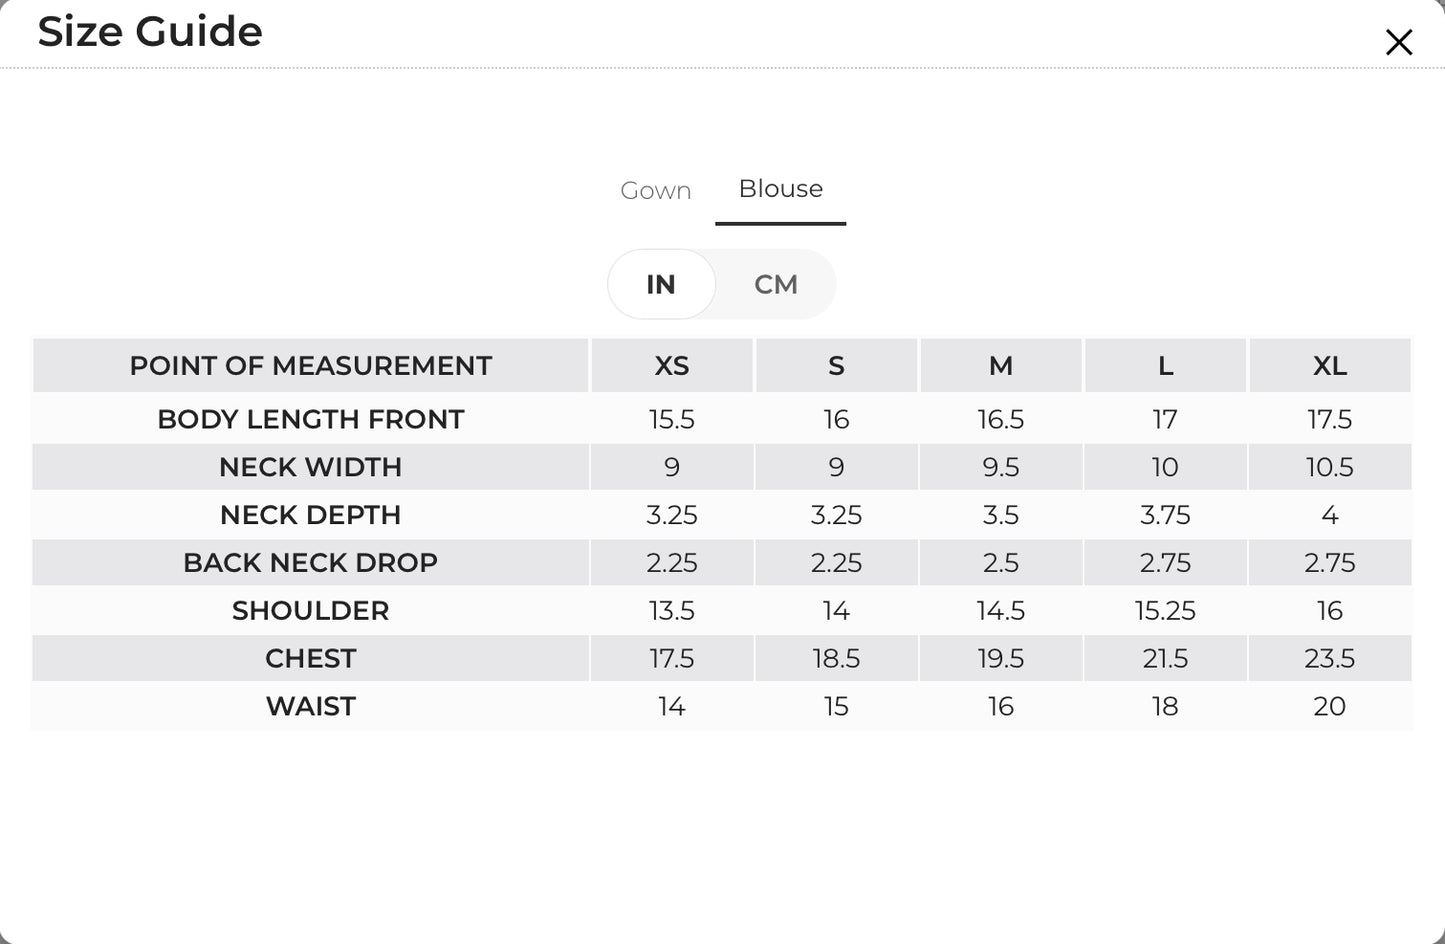This screenshot has height=944, width=1445.
Task: Click the L column header
Action: [1165, 366]
